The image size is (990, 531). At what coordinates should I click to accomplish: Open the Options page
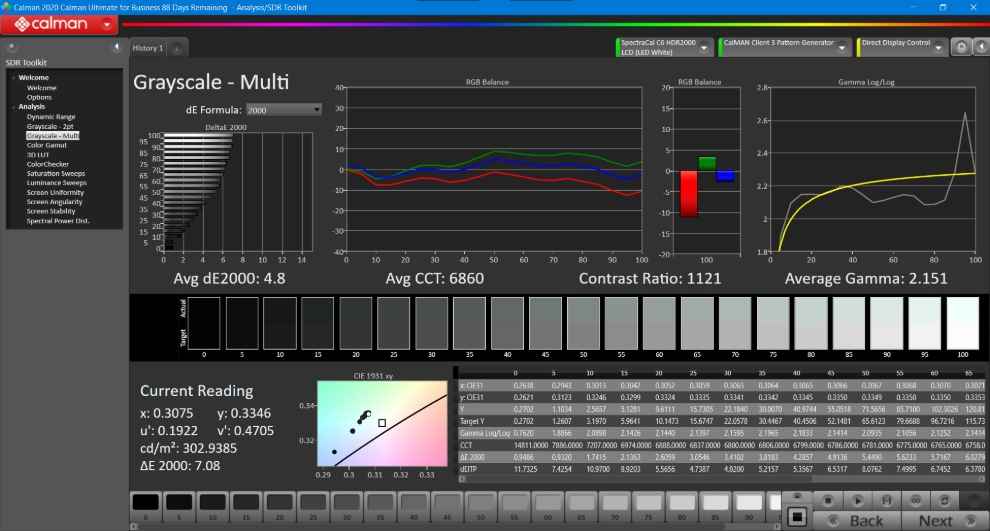(39, 97)
